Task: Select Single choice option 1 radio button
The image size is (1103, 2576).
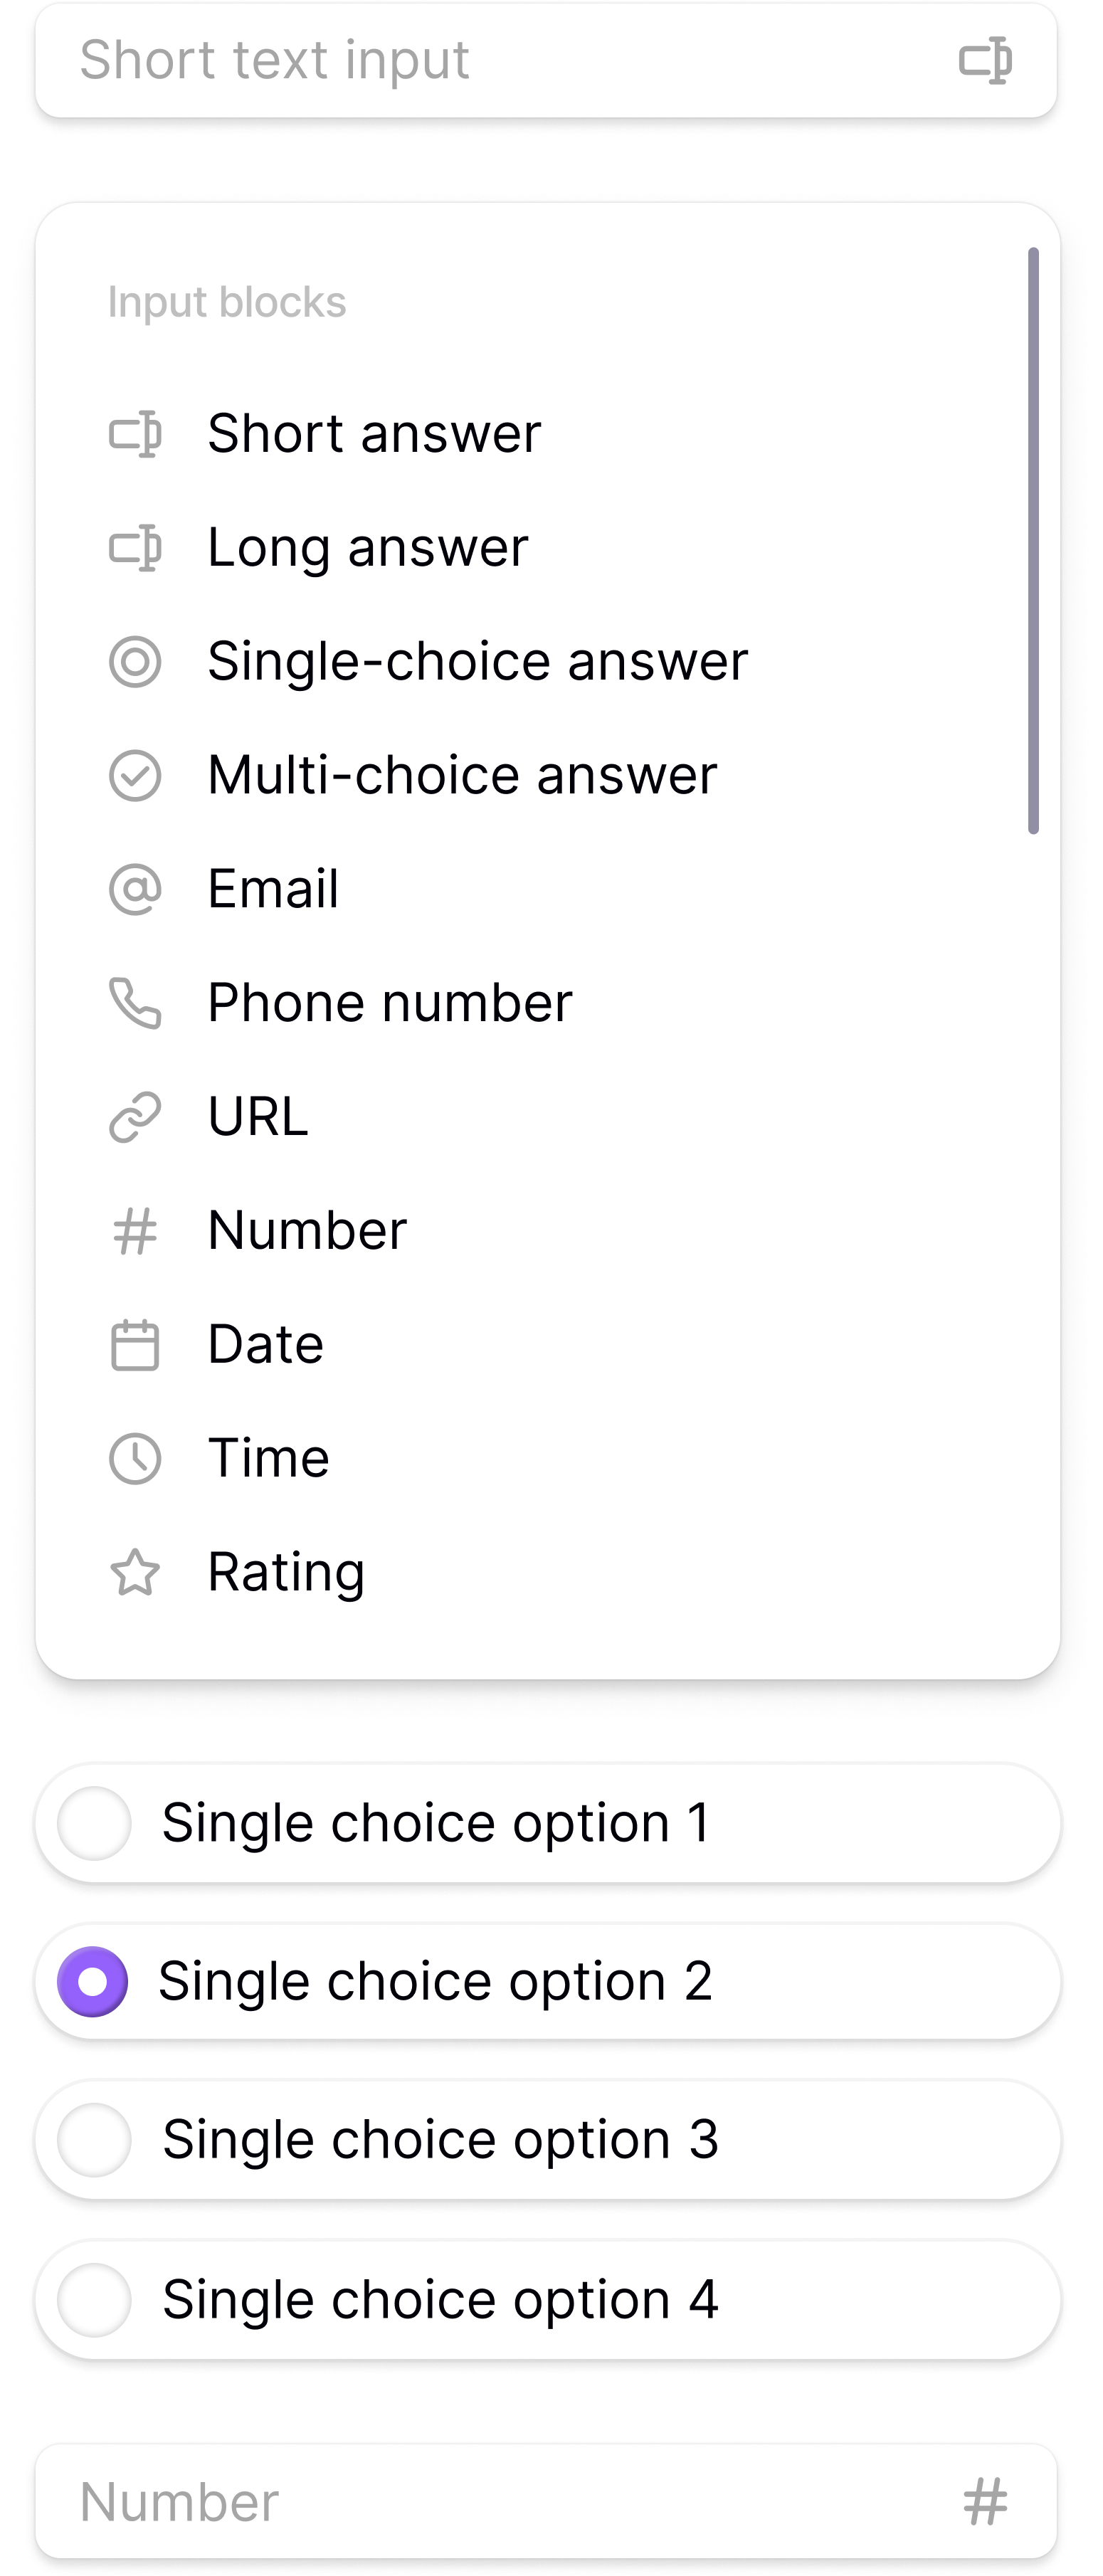Action: pos(94,1824)
